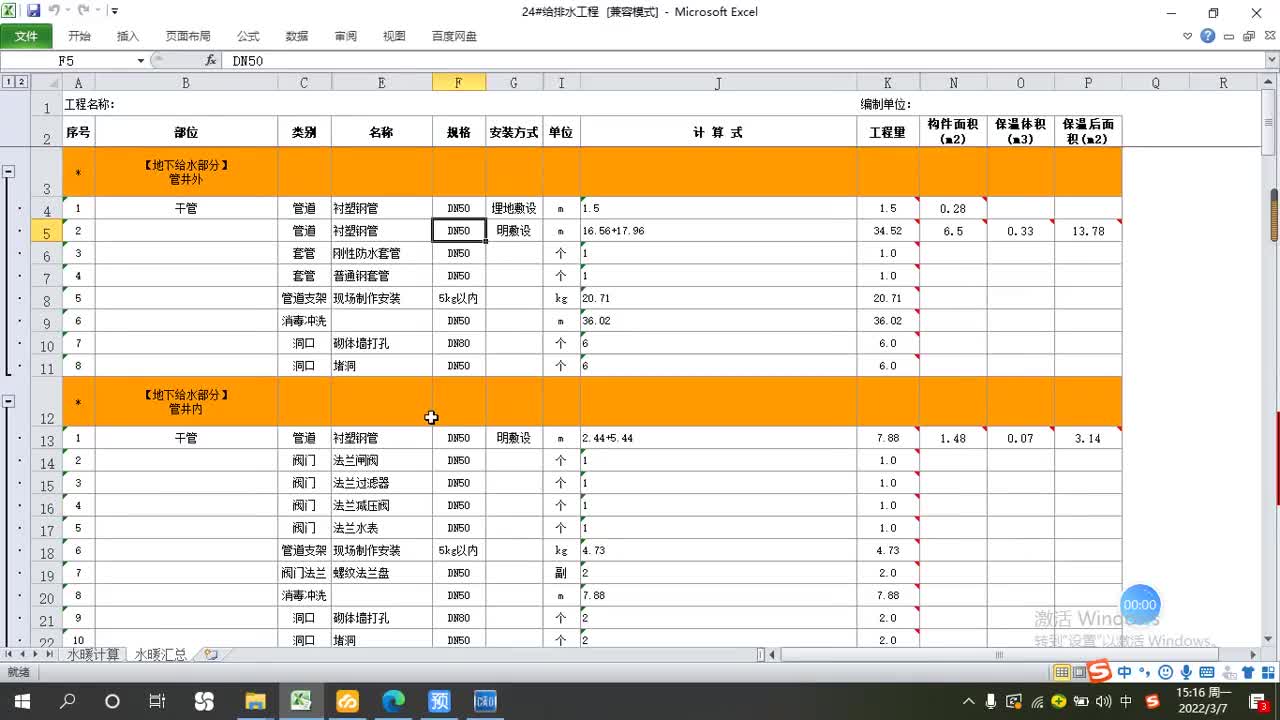Select the 计算式 header cell
The height and width of the screenshot is (720, 1280).
(718, 132)
